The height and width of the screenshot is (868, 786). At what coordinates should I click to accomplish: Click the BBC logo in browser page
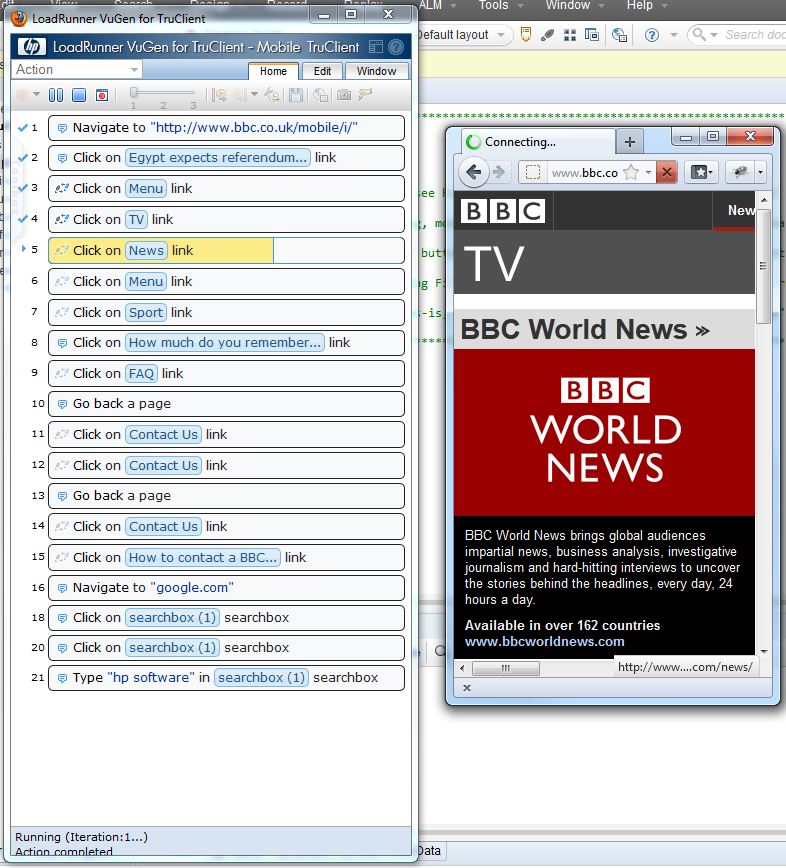tap(503, 211)
